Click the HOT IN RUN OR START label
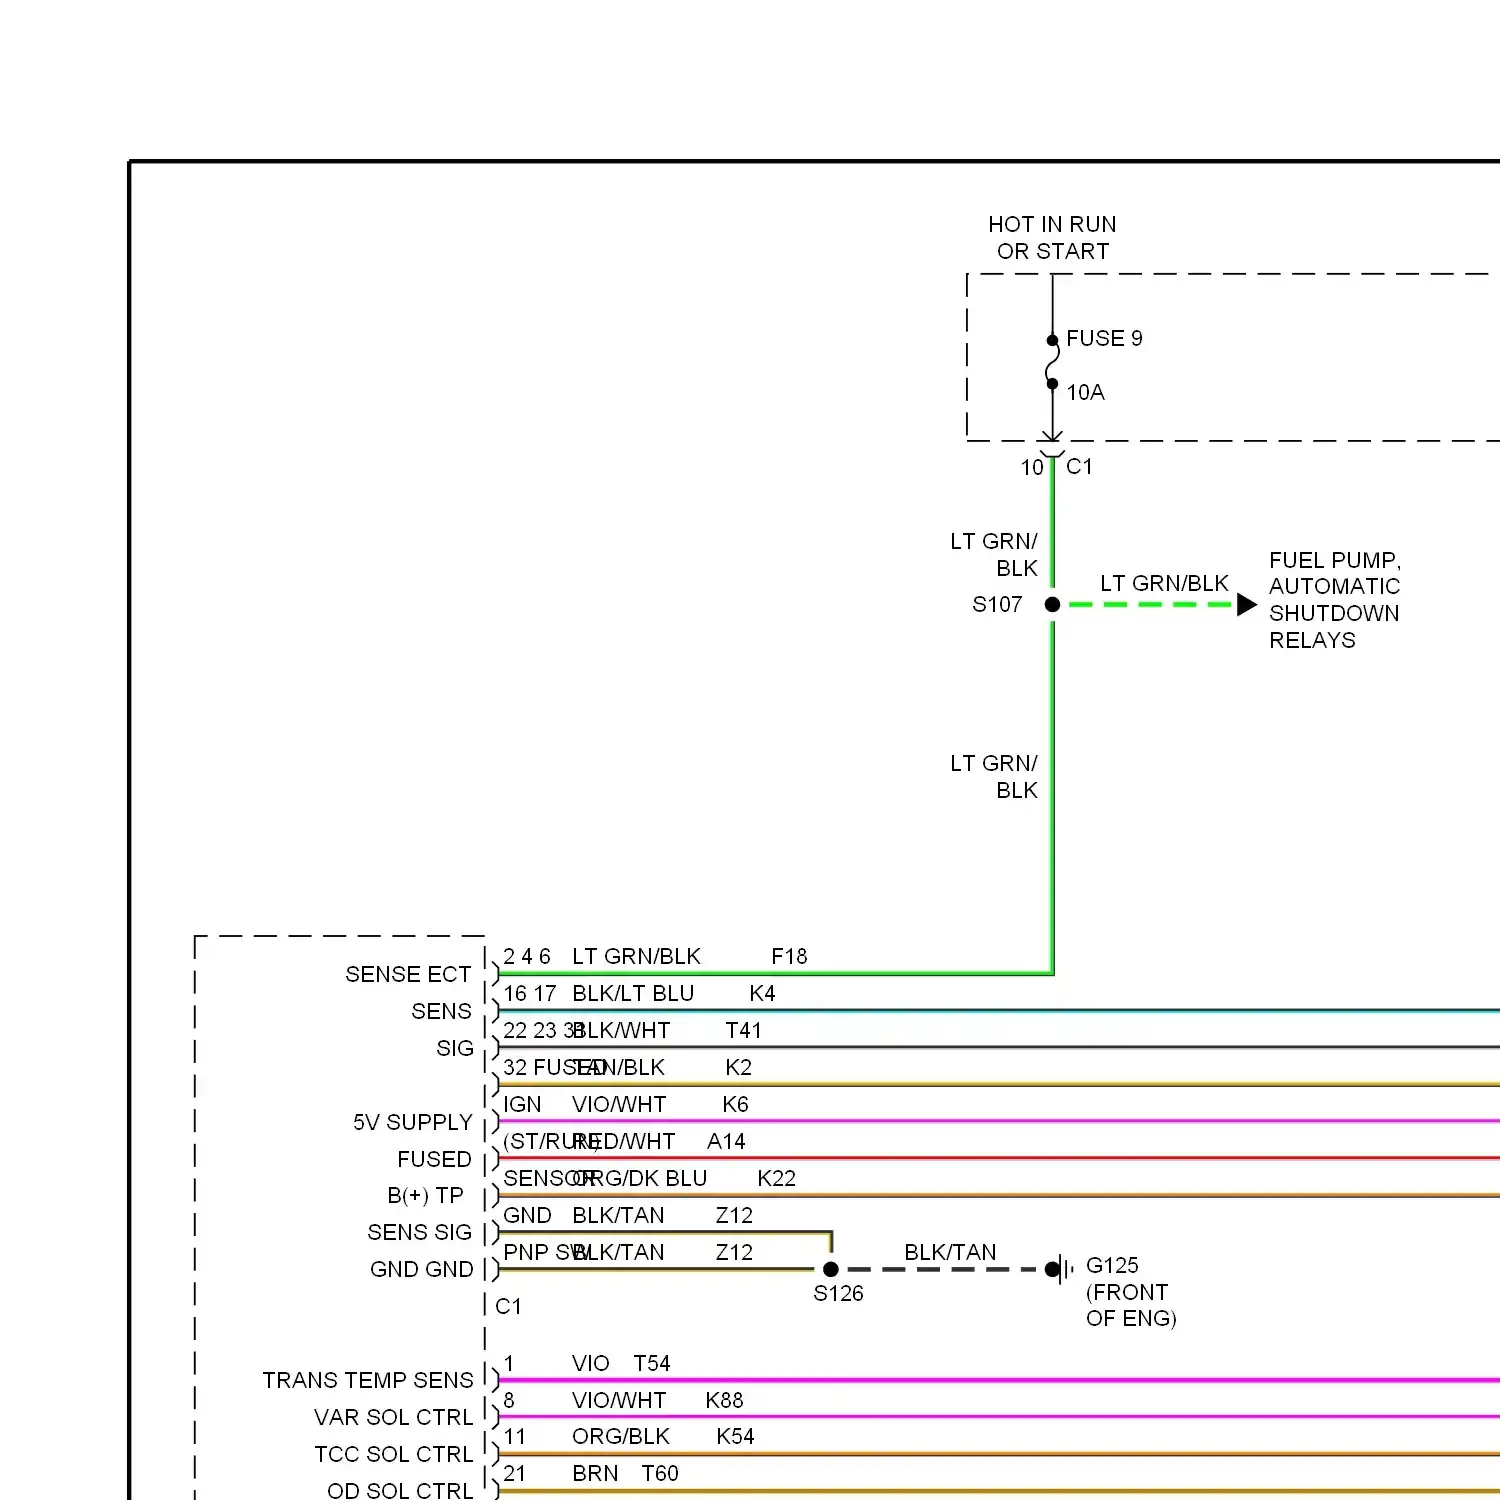The height and width of the screenshot is (1500, 1500). 1052,238
